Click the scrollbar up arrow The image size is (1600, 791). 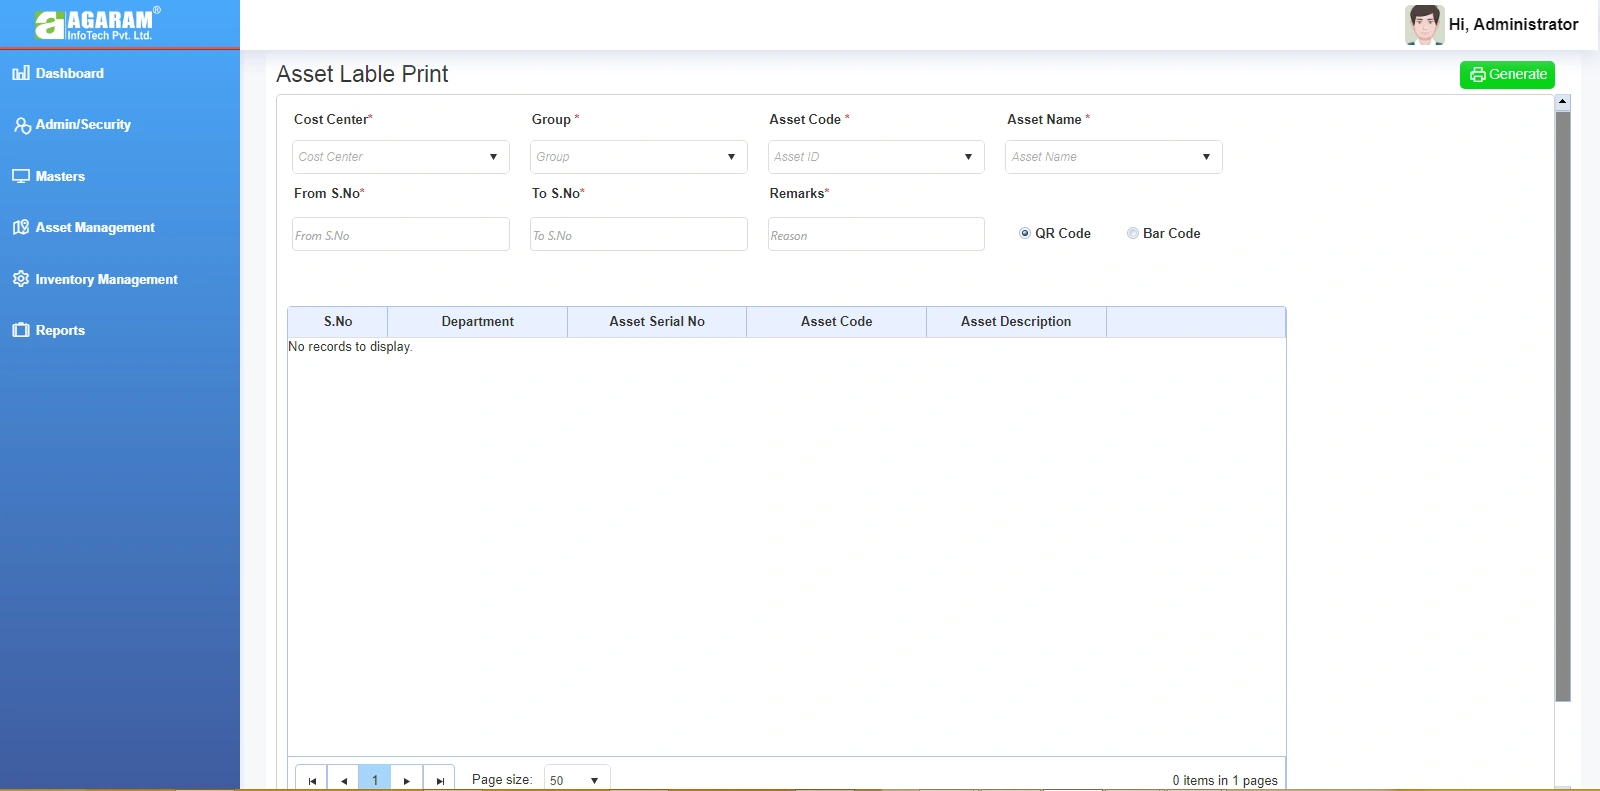[x=1563, y=102]
